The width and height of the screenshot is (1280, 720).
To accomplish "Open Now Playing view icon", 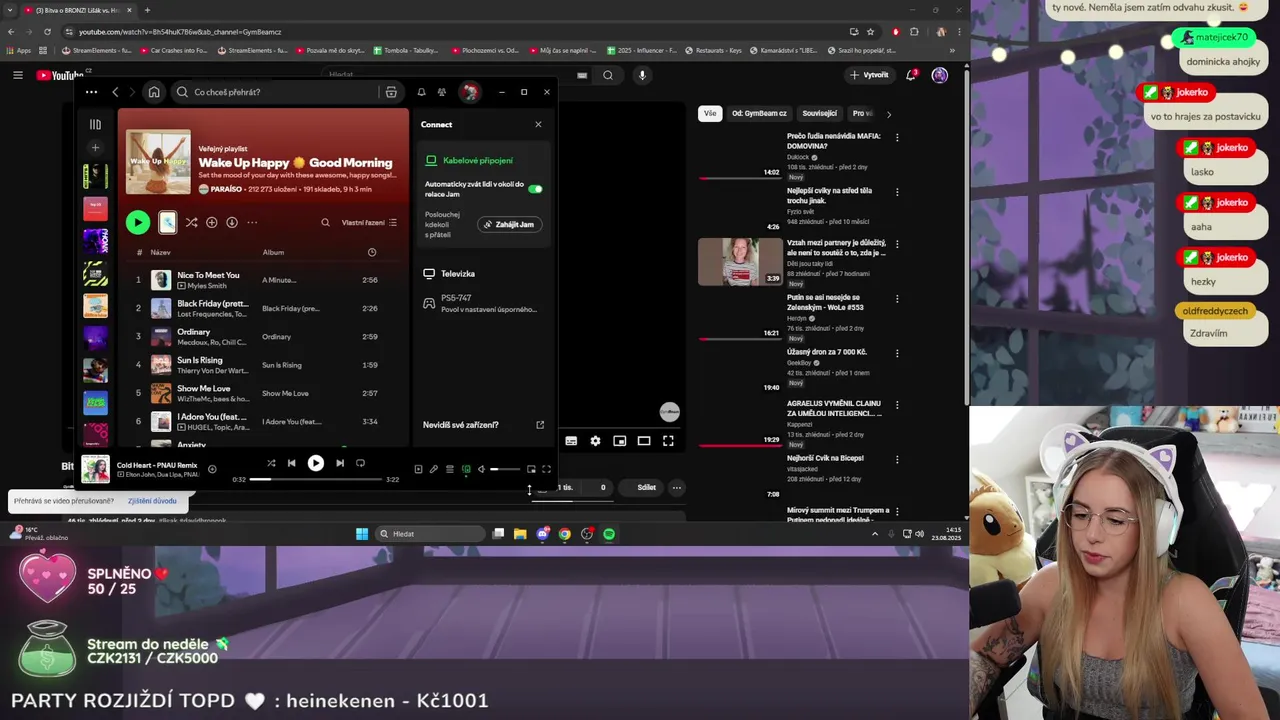I will 418,469.
